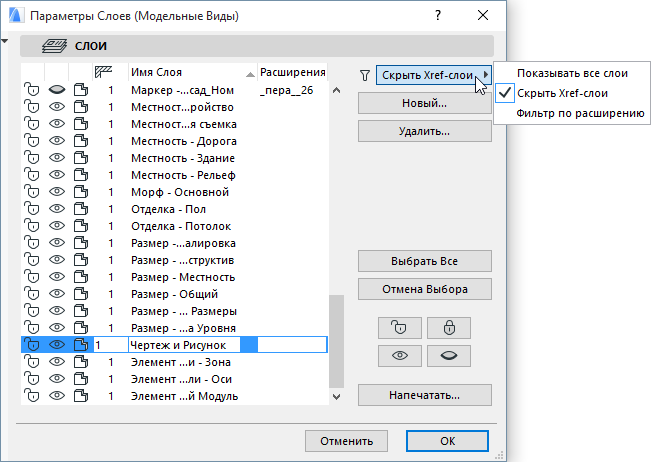Click the lock layers button in the right panel
651x462 pixels.
click(448, 327)
